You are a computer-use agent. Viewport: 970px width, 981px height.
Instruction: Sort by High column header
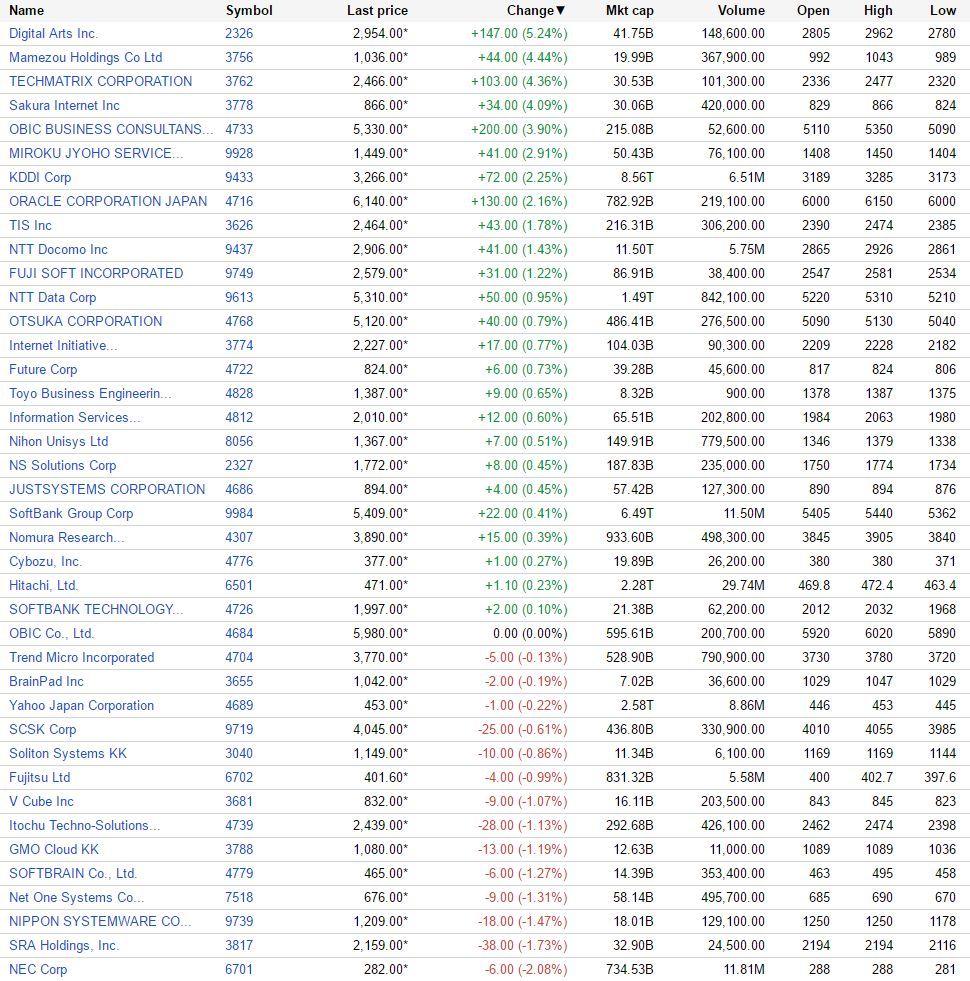[x=878, y=10]
